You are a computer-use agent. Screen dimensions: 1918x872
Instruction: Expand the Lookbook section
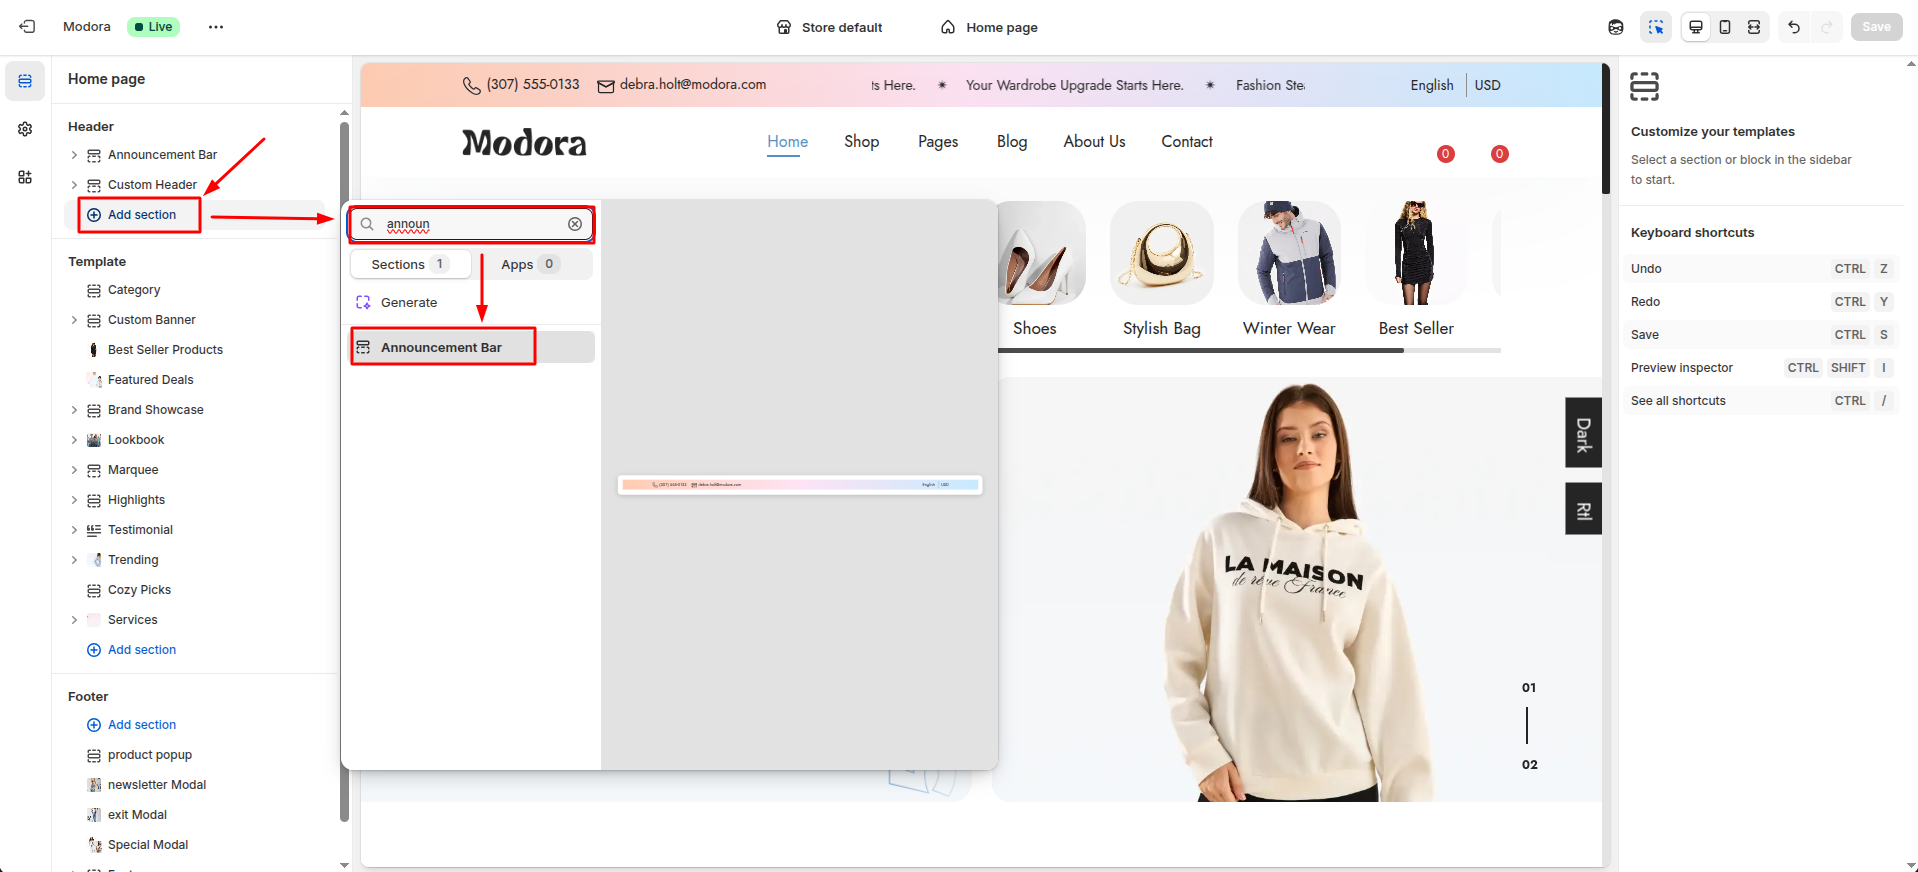(x=74, y=440)
